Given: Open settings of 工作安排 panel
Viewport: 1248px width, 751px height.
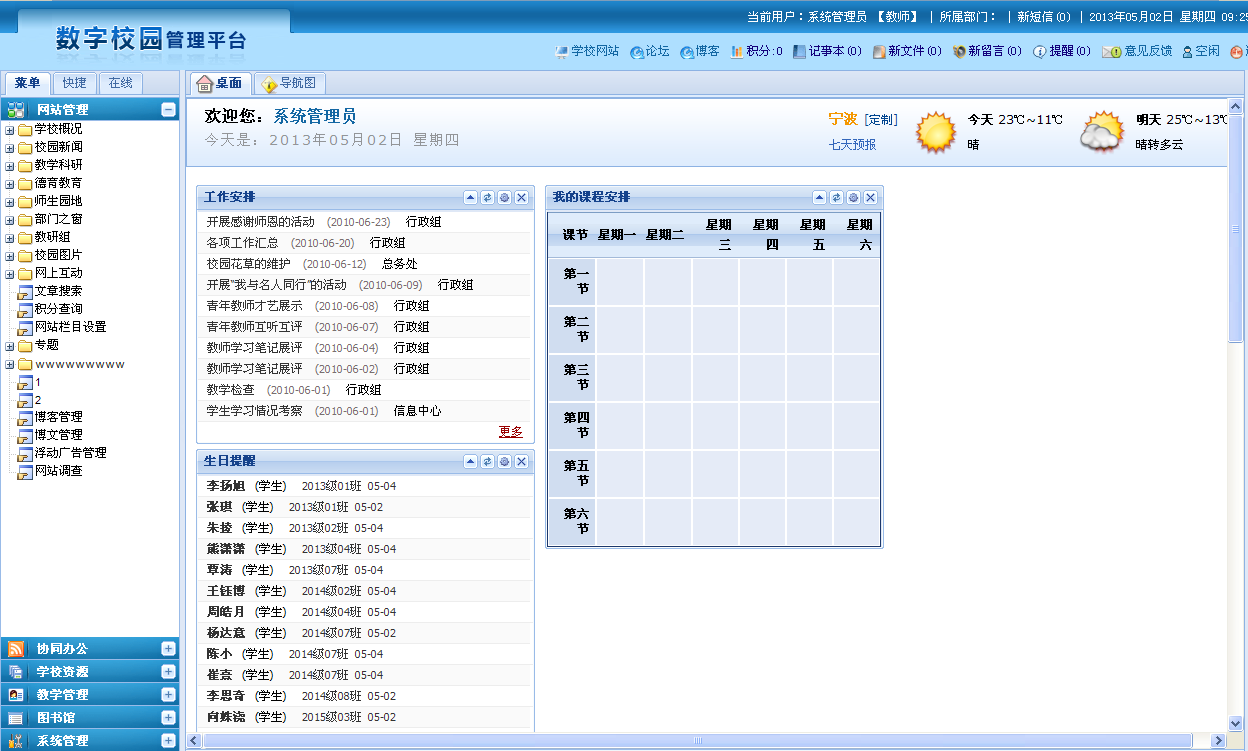Looking at the screenshot, I should [x=505, y=197].
